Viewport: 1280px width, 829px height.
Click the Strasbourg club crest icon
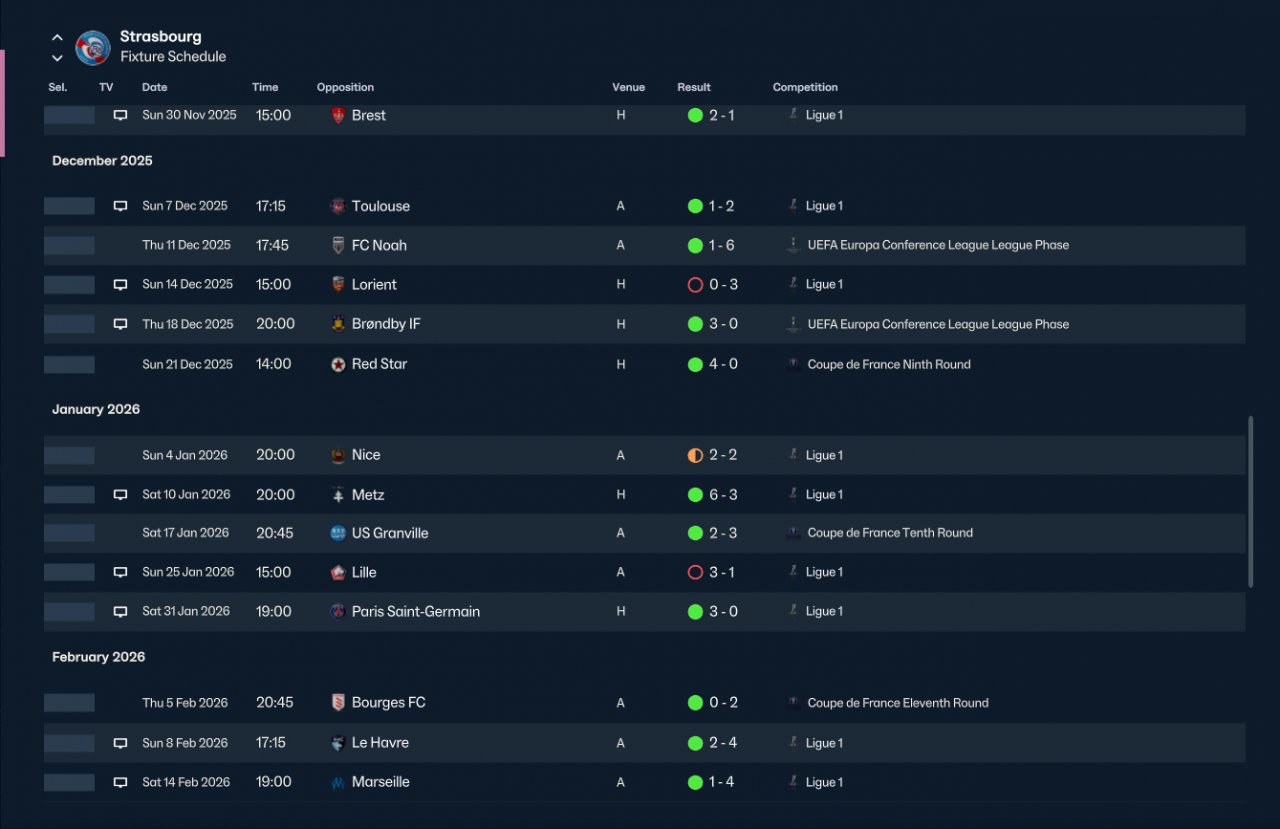(93, 47)
